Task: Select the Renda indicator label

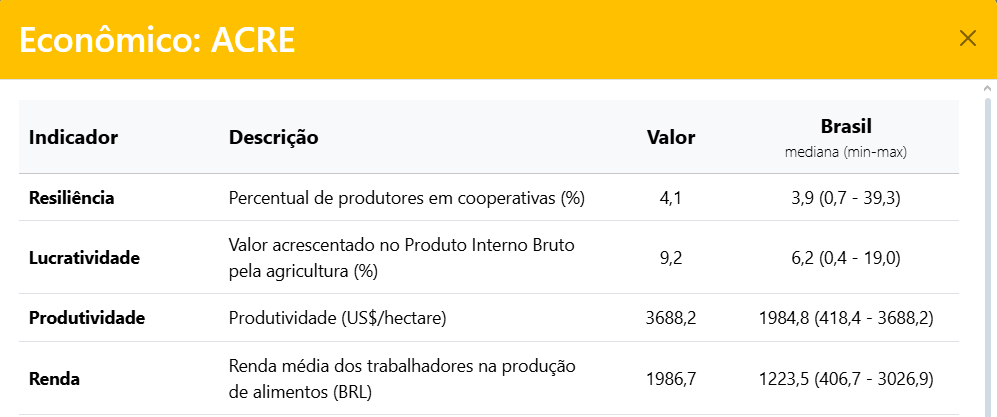Action: coord(55,379)
